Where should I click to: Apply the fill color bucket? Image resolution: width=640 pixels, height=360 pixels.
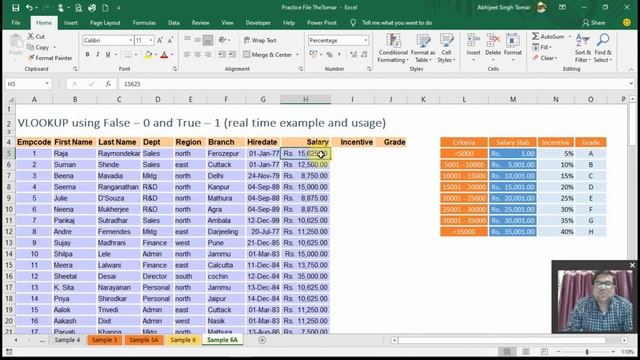tap(148, 55)
